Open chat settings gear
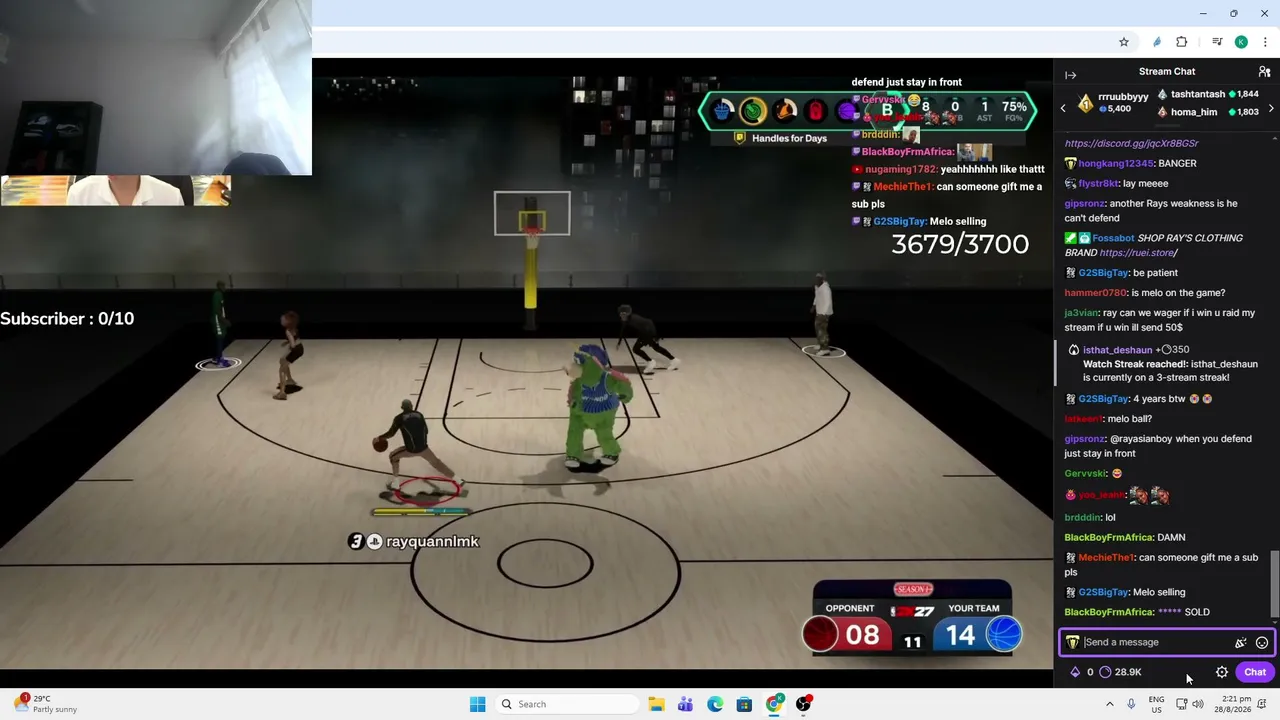Screen dimensions: 1280x720 pos(1222,672)
